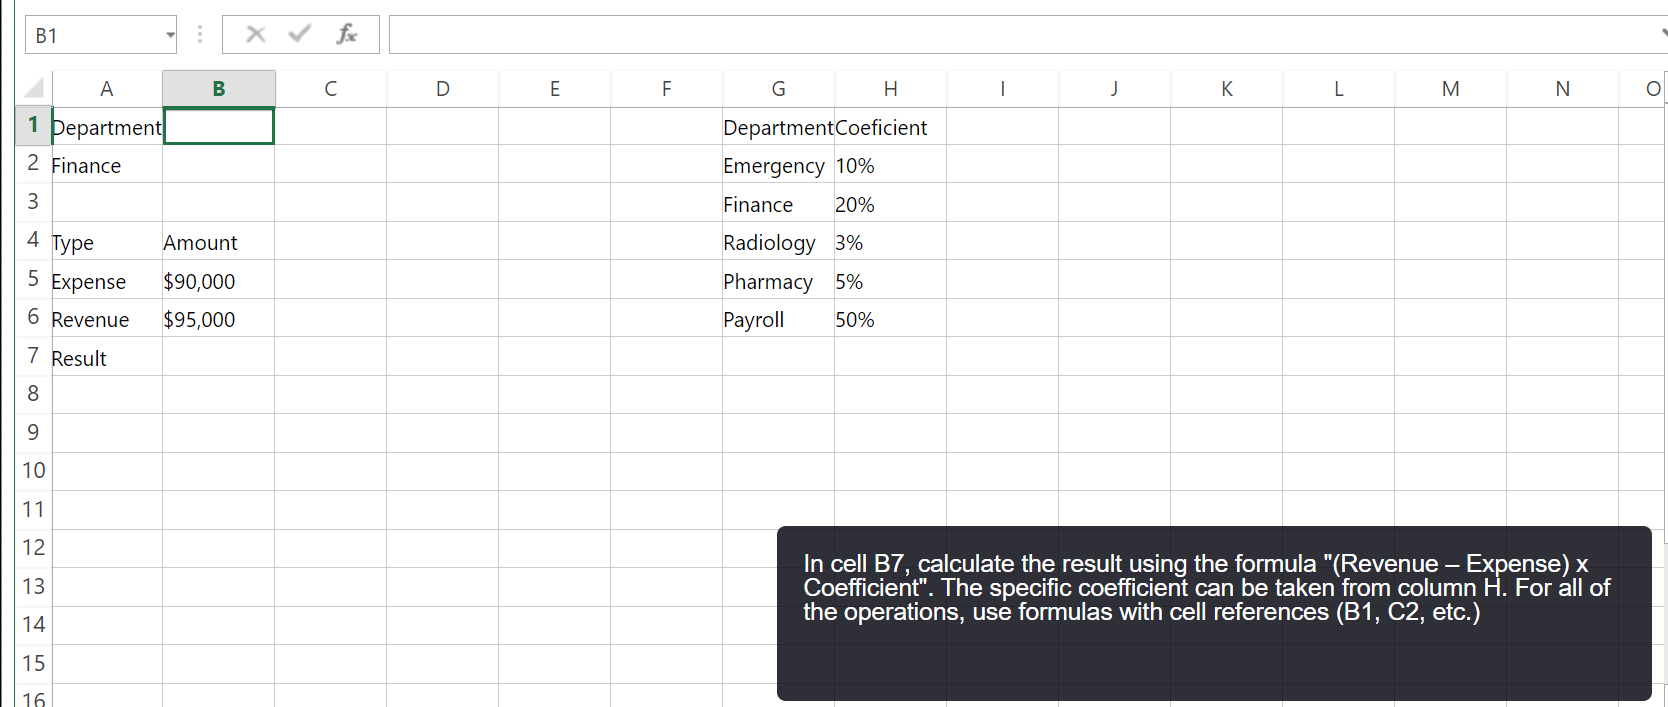The width and height of the screenshot is (1668, 707).
Task: Click the selected empty cell B1
Action: [219, 126]
